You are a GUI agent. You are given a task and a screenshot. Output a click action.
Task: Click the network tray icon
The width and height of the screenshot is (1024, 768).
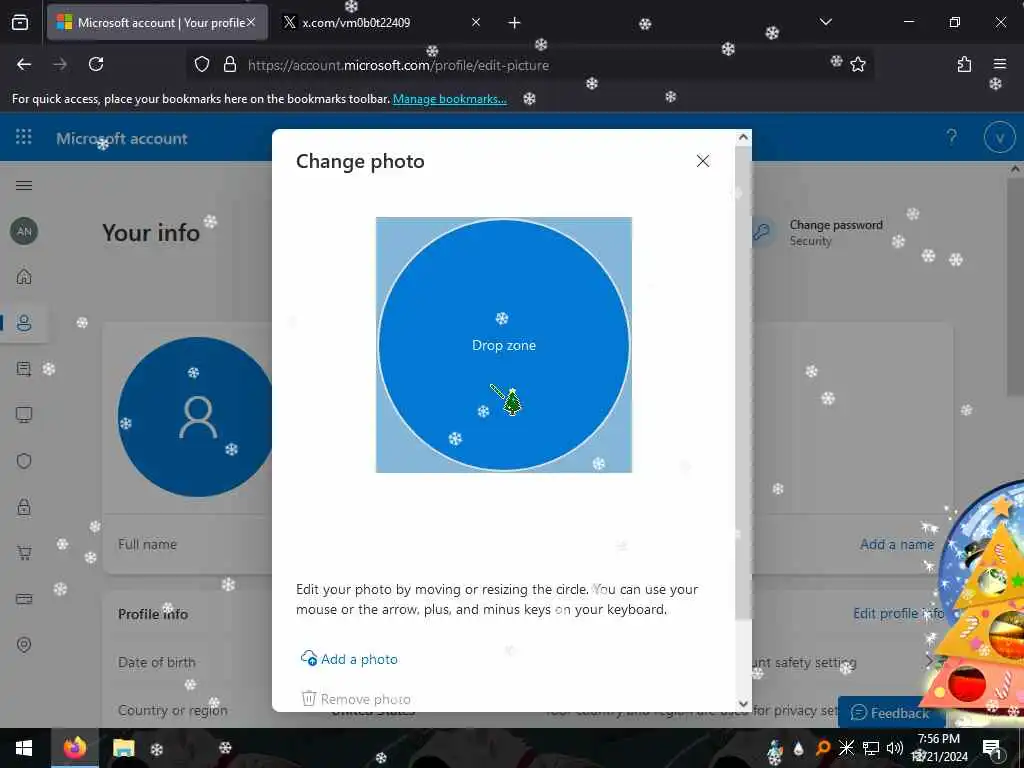tap(871, 748)
